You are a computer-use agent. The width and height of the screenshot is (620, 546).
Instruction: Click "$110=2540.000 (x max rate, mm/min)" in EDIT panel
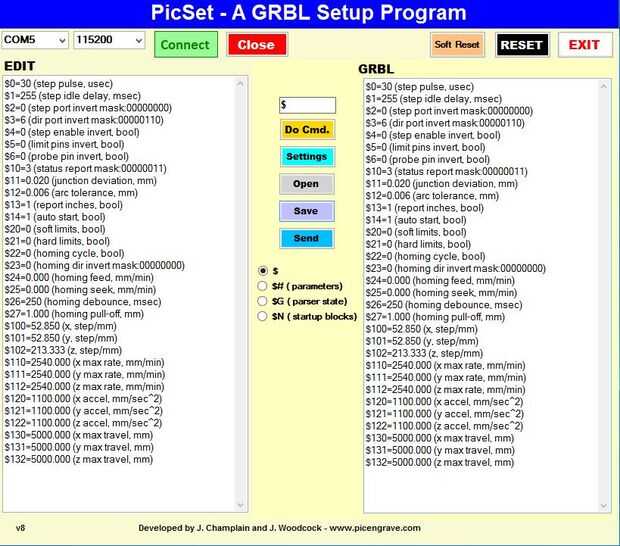pos(84,363)
